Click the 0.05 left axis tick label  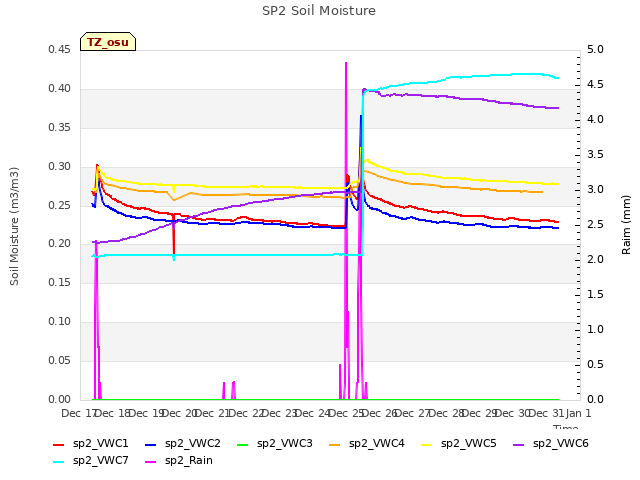point(59,360)
